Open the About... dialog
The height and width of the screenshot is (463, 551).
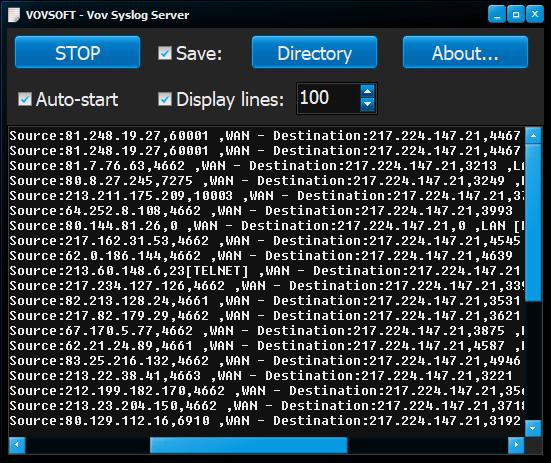pyautogui.click(x=465, y=52)
